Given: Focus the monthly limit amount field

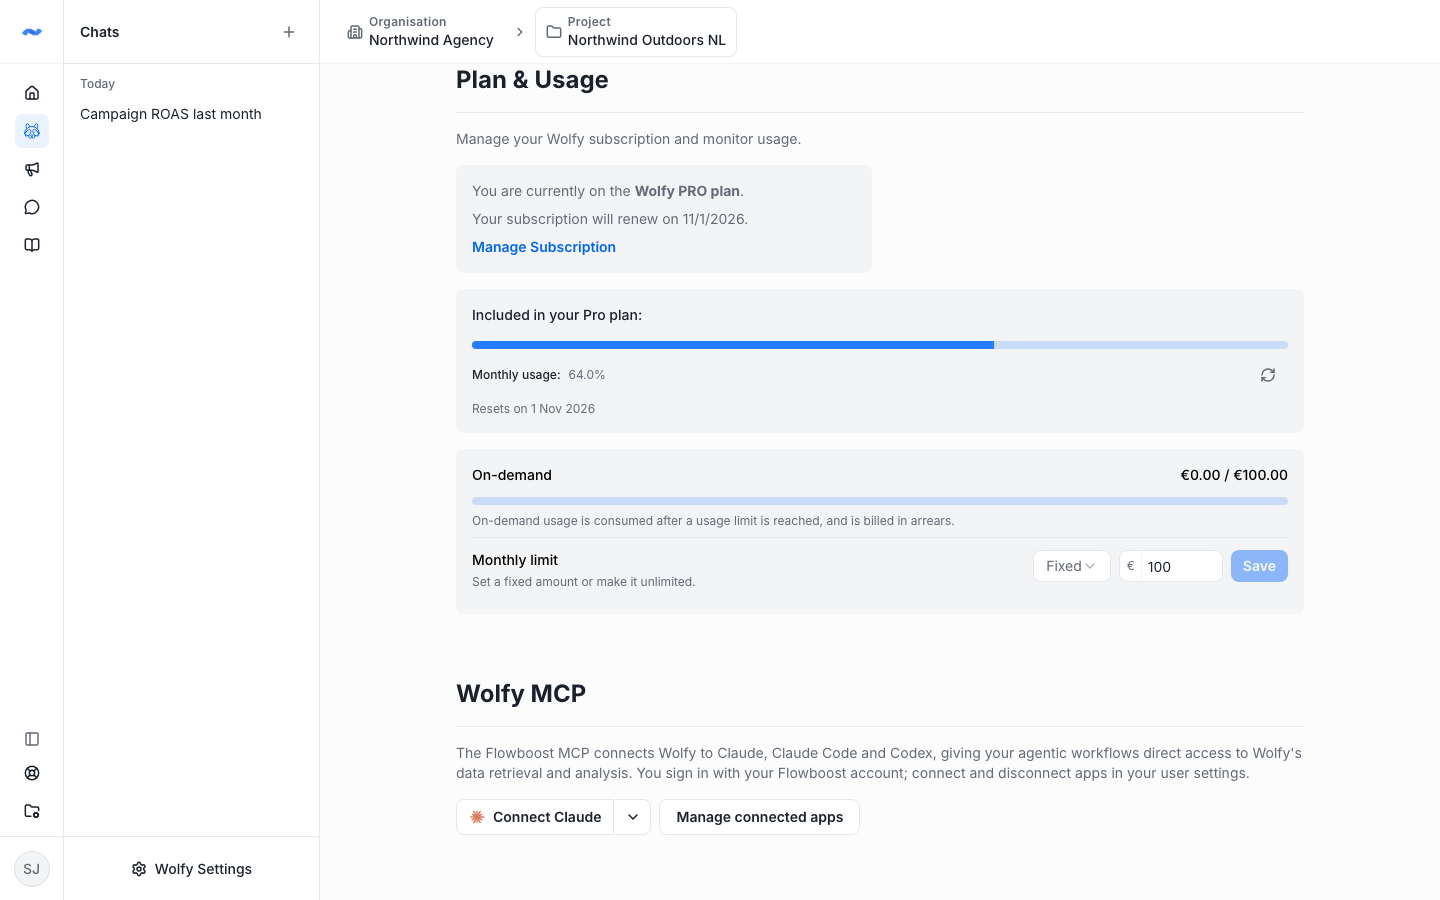Looking at the screenshot, I should pos(1181,566).
